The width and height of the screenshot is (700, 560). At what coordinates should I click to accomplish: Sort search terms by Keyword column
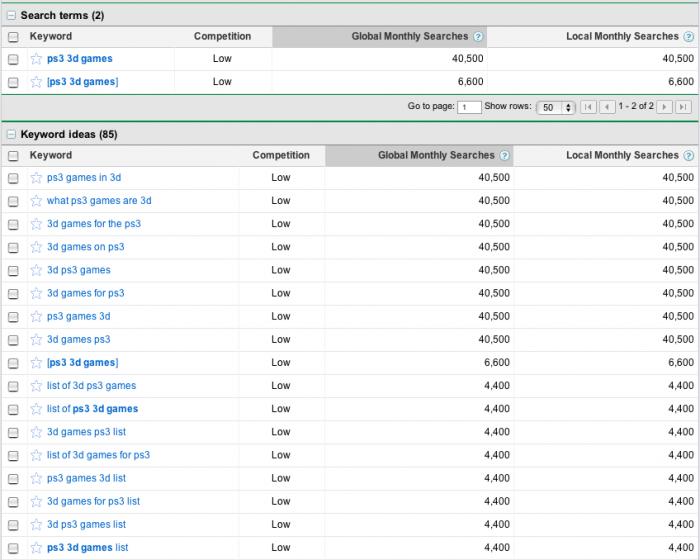[50, 36]
